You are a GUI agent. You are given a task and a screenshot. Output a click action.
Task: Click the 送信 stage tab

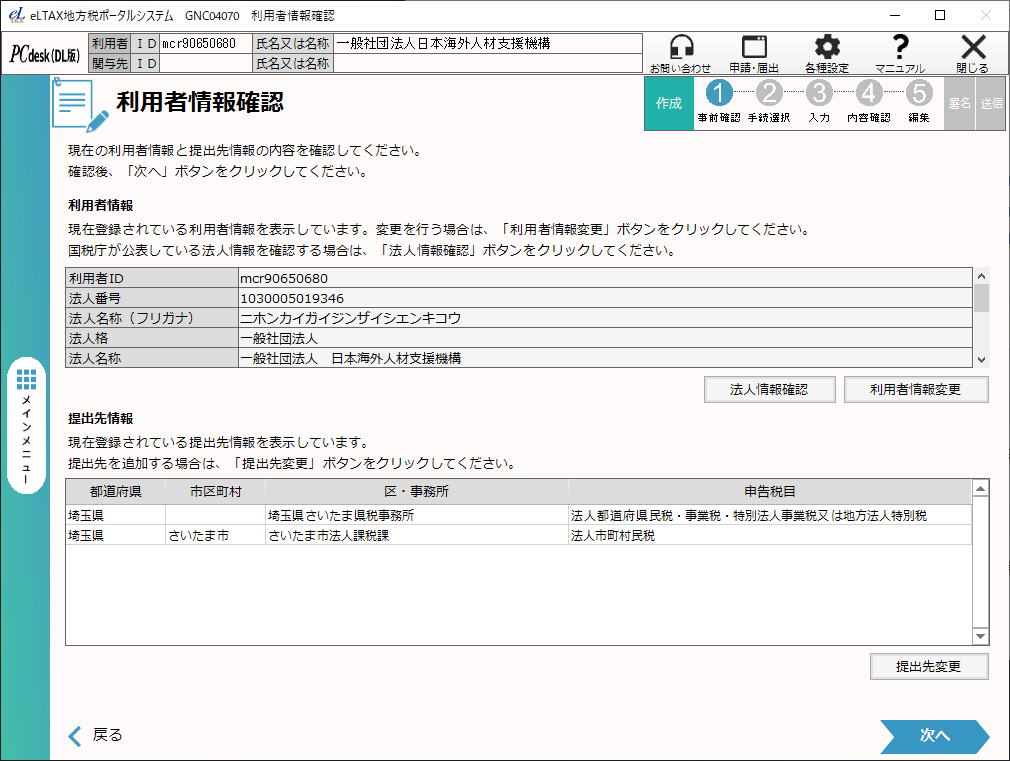pyautogui.click(x=991, y=103)
